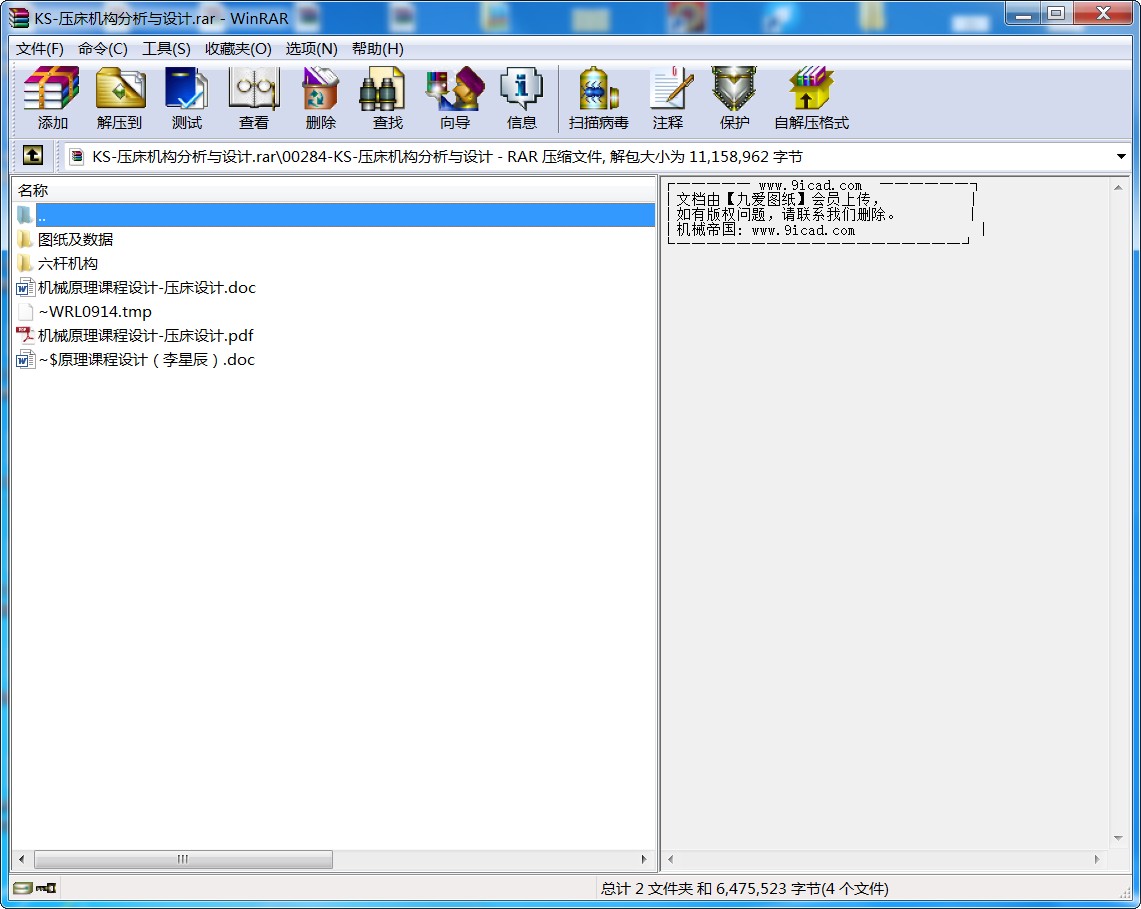1141x909 pixels.
Task: Click the 名称 column header
Action: pos(33,190)
